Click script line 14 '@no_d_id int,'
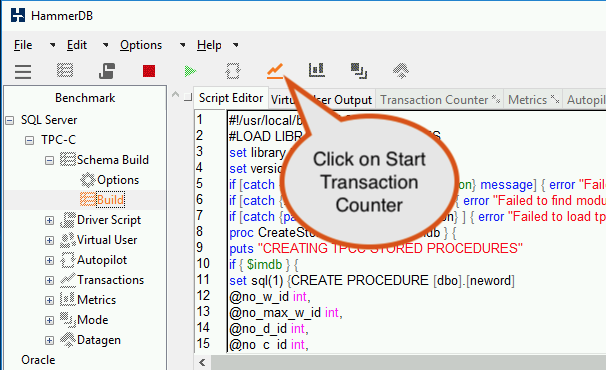 [x=269, y=329]
